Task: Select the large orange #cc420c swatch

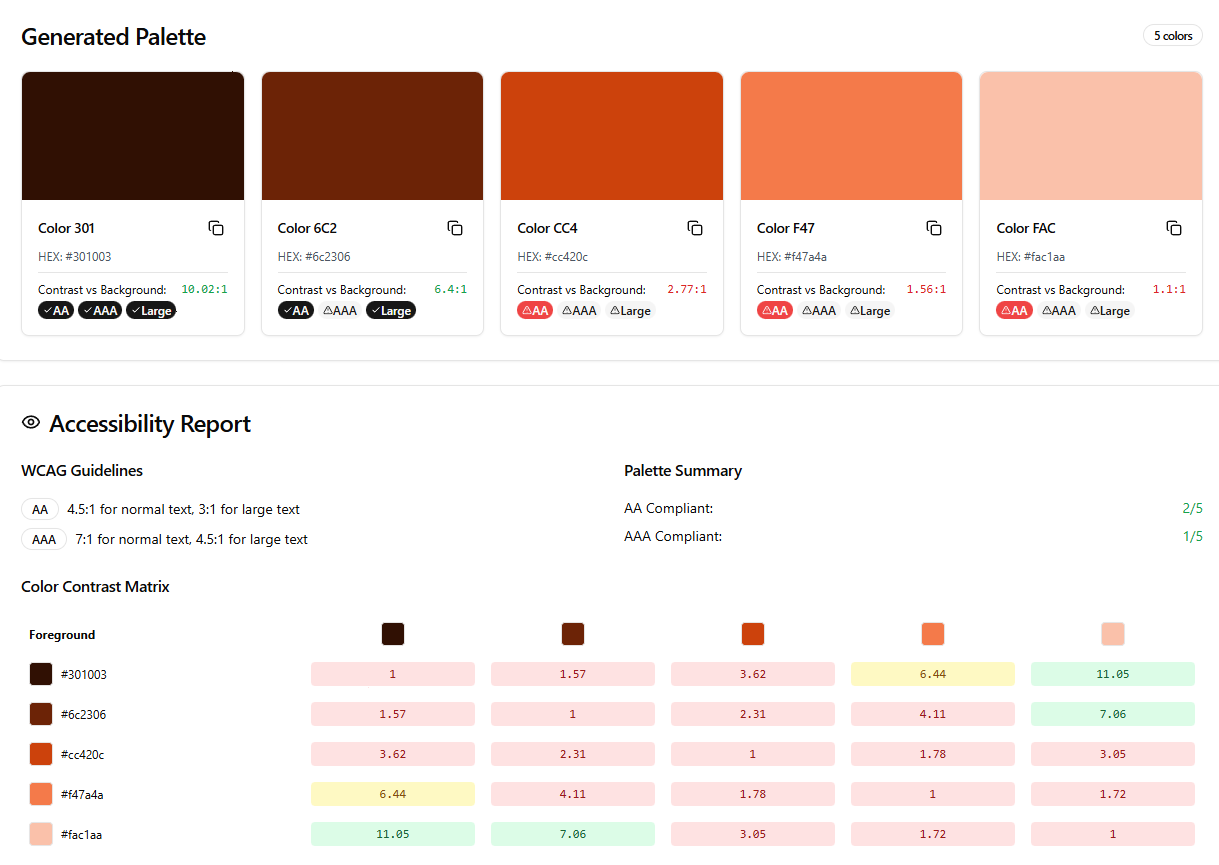Action: pos(612,136)
